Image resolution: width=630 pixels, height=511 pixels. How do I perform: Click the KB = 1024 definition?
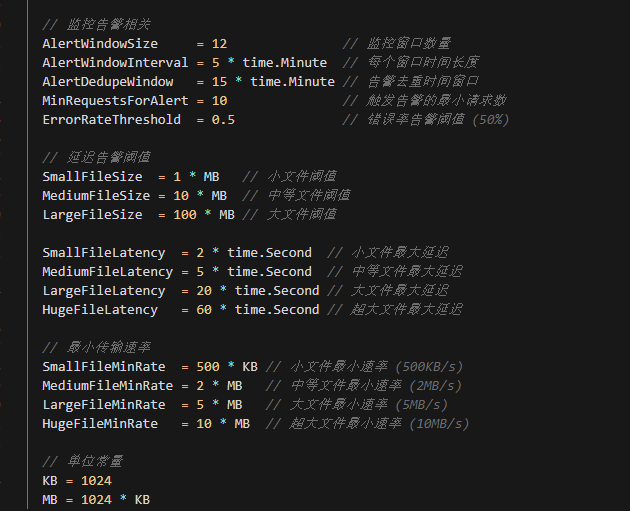click(x=77, y=480)
